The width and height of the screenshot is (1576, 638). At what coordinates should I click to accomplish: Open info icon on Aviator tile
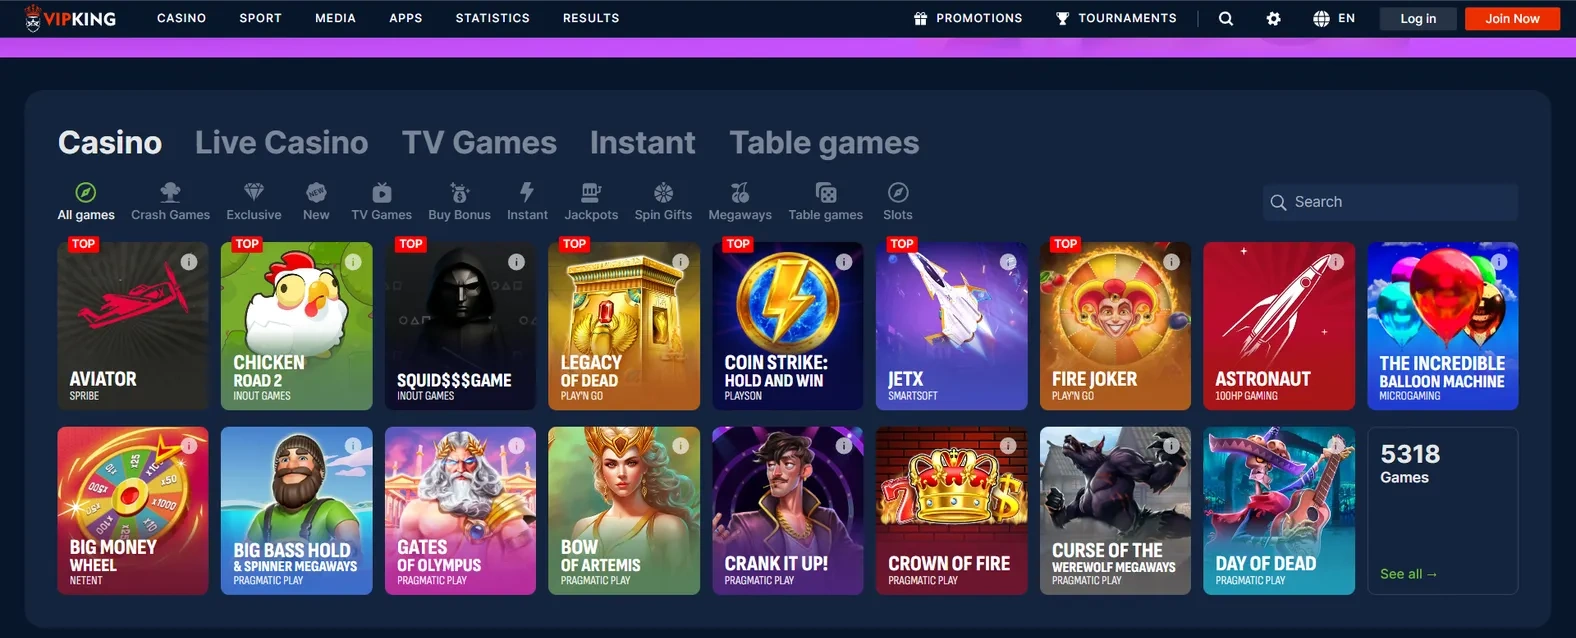pos(189,262)
